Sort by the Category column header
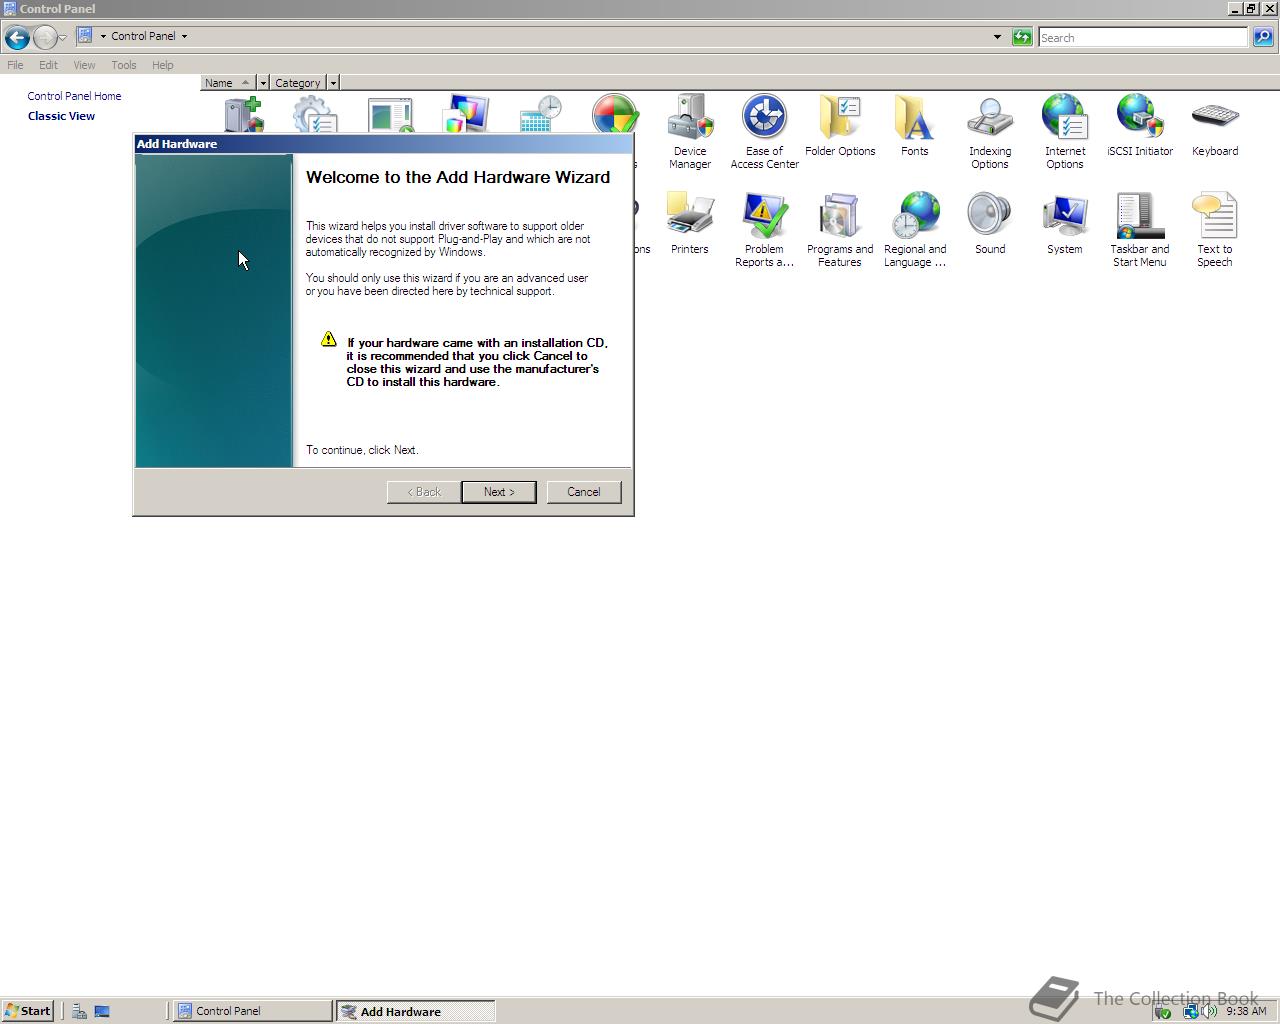The width and height of the screenshot is (1280, 1024). coord(298,83)
